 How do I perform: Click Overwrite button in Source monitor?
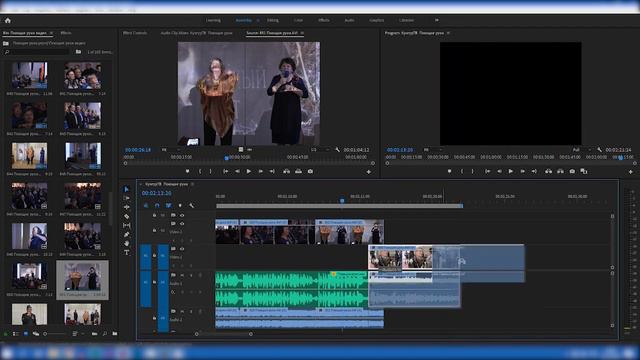pyautogui.click(x=298, y=171)
